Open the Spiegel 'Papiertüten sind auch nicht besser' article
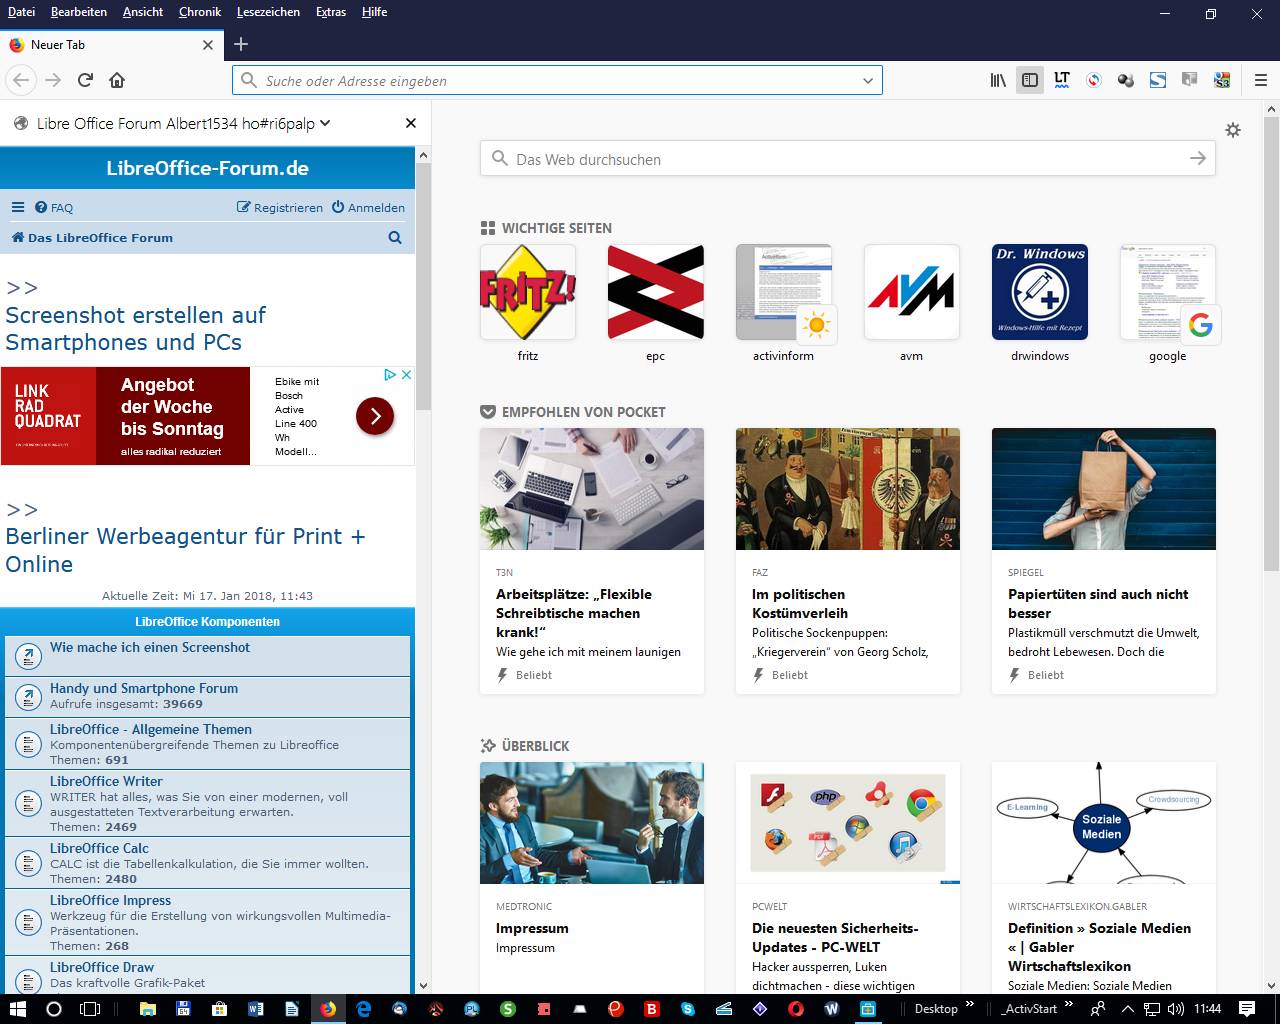Screen dimensions: 1280x1024 pyautogui.click(x=1104, y=561)
